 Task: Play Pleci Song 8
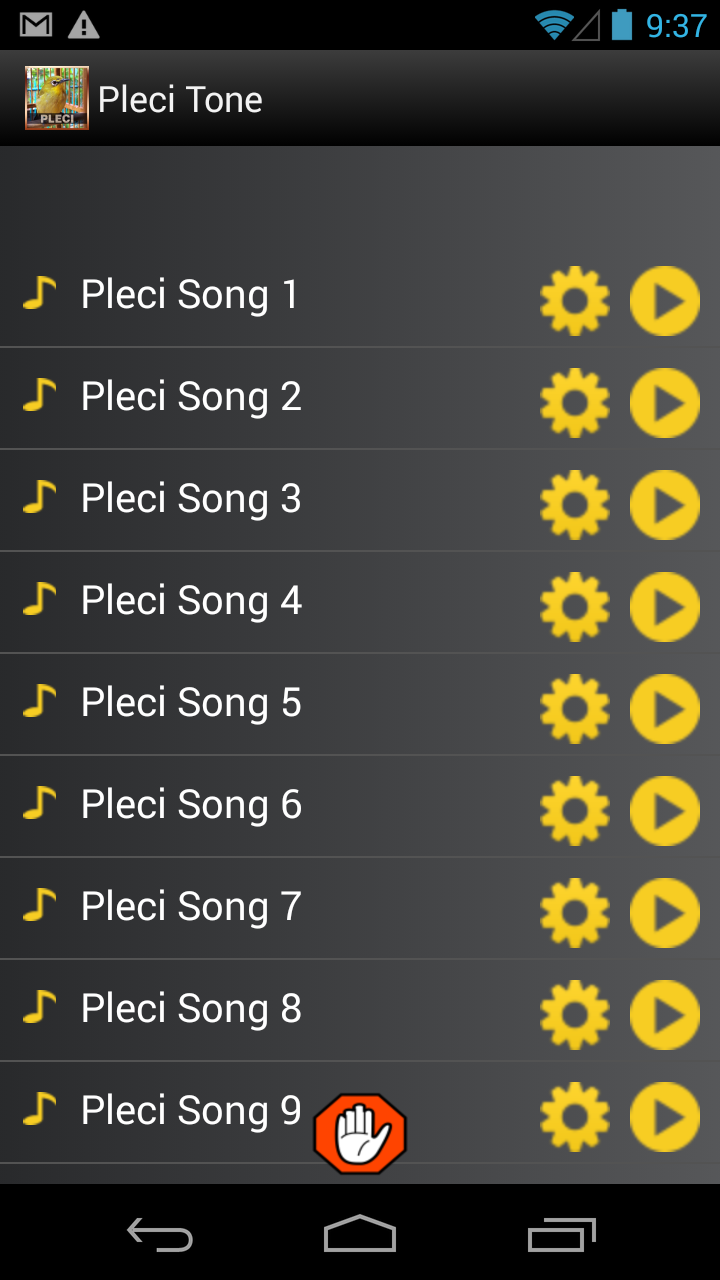point(664,1015)
